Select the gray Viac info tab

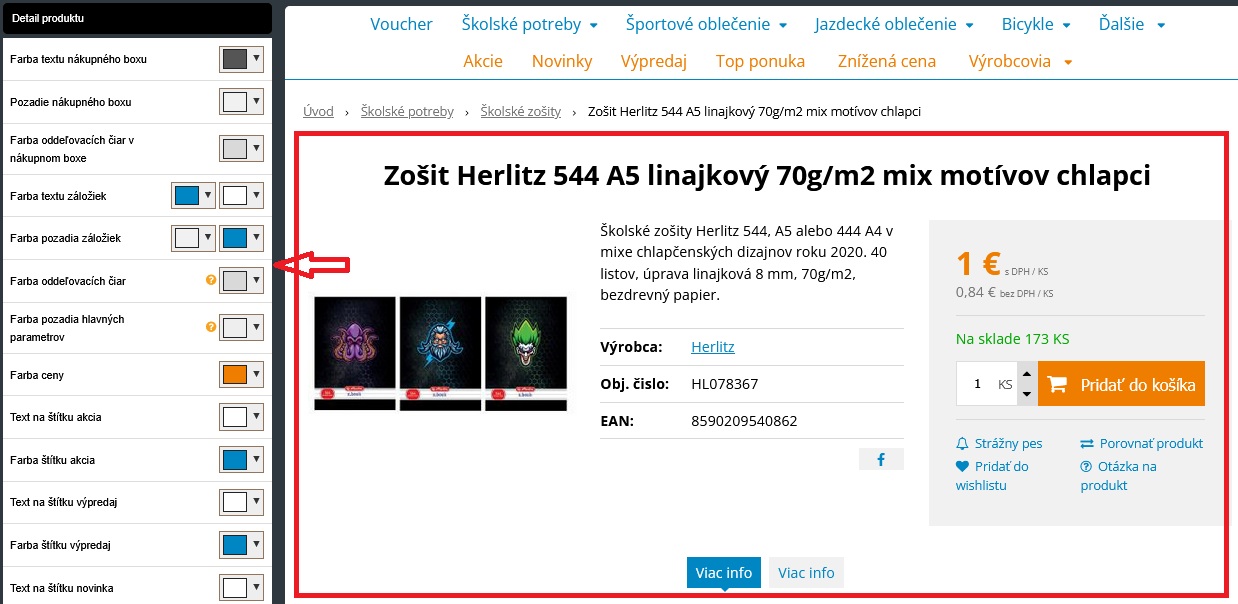click(x=806, y=573)
